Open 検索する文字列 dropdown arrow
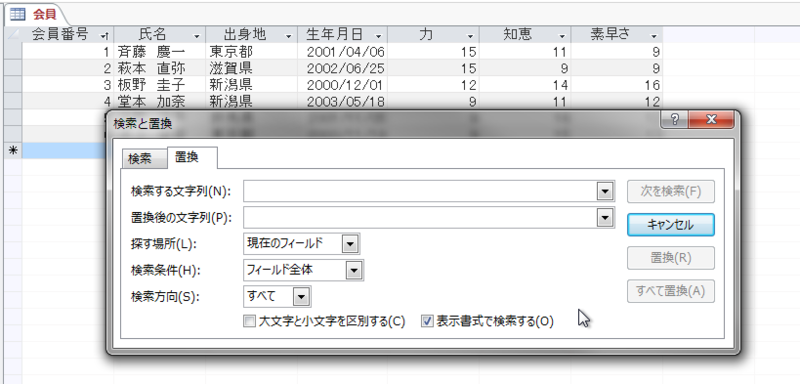The width and height of the screenshot is (800, 384). tap(605, 192)
